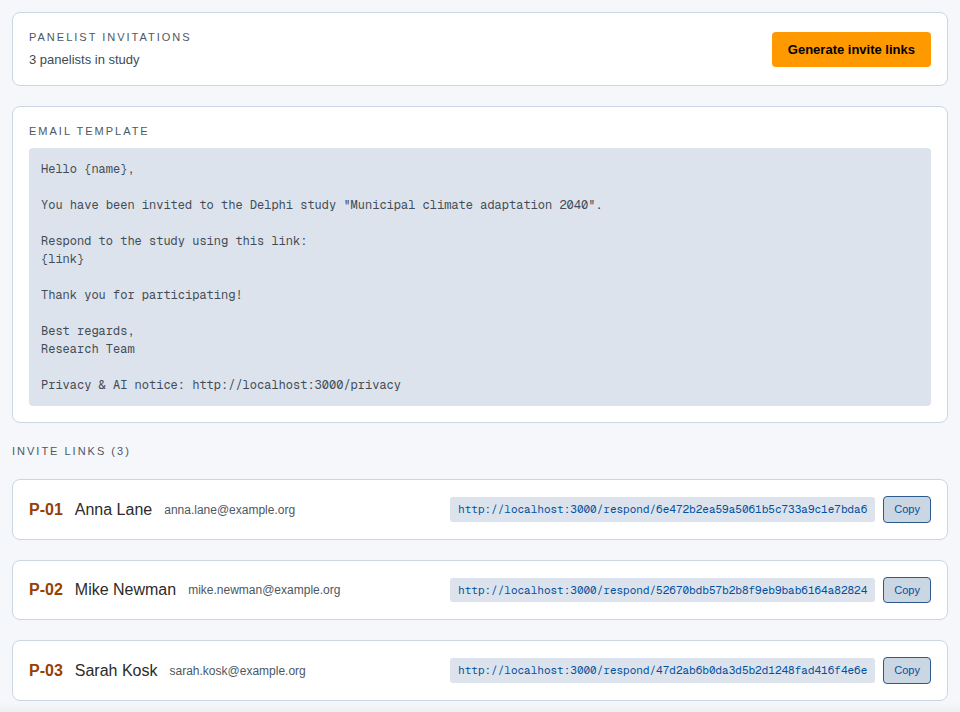The image size is (960, 712).
Task: Open Mike Newman's respond link ending 82824
Action: (662, 590)
